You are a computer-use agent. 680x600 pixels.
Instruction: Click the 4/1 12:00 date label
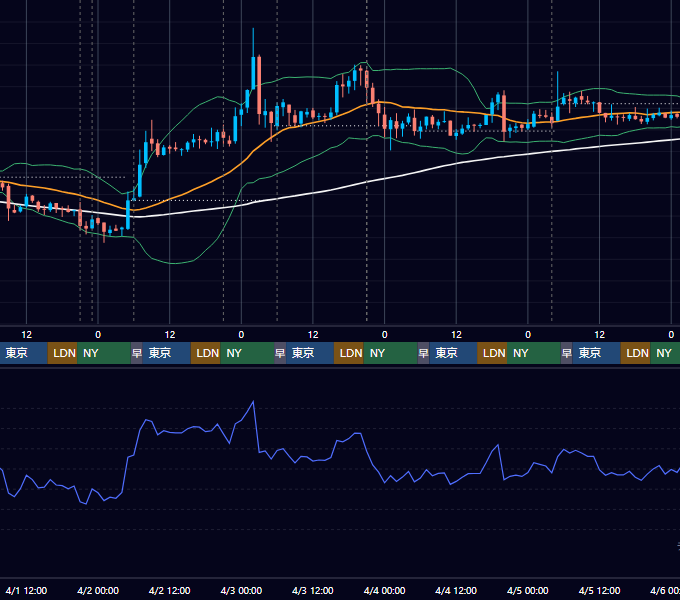pos(26,591)
